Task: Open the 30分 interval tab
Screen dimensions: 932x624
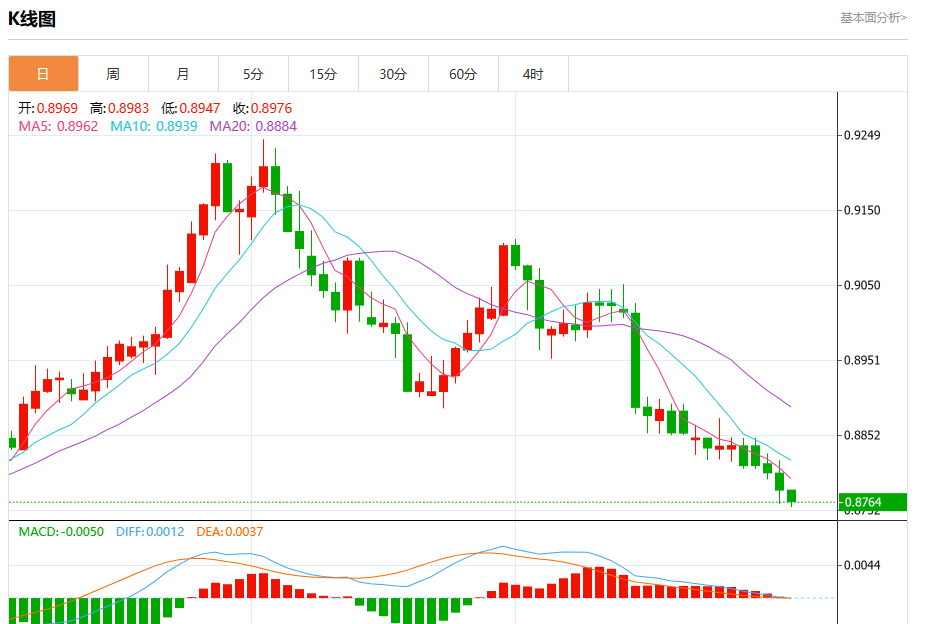Action: coord(393,74)
